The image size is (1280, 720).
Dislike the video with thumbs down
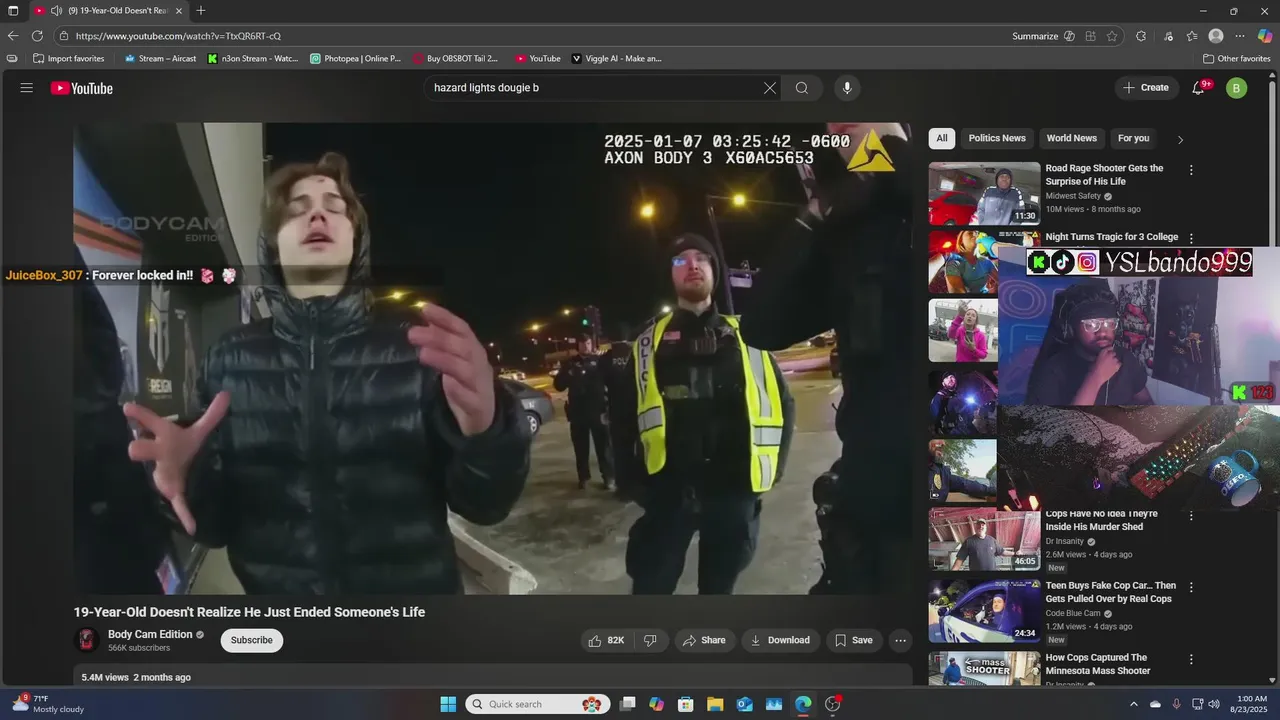650,640
